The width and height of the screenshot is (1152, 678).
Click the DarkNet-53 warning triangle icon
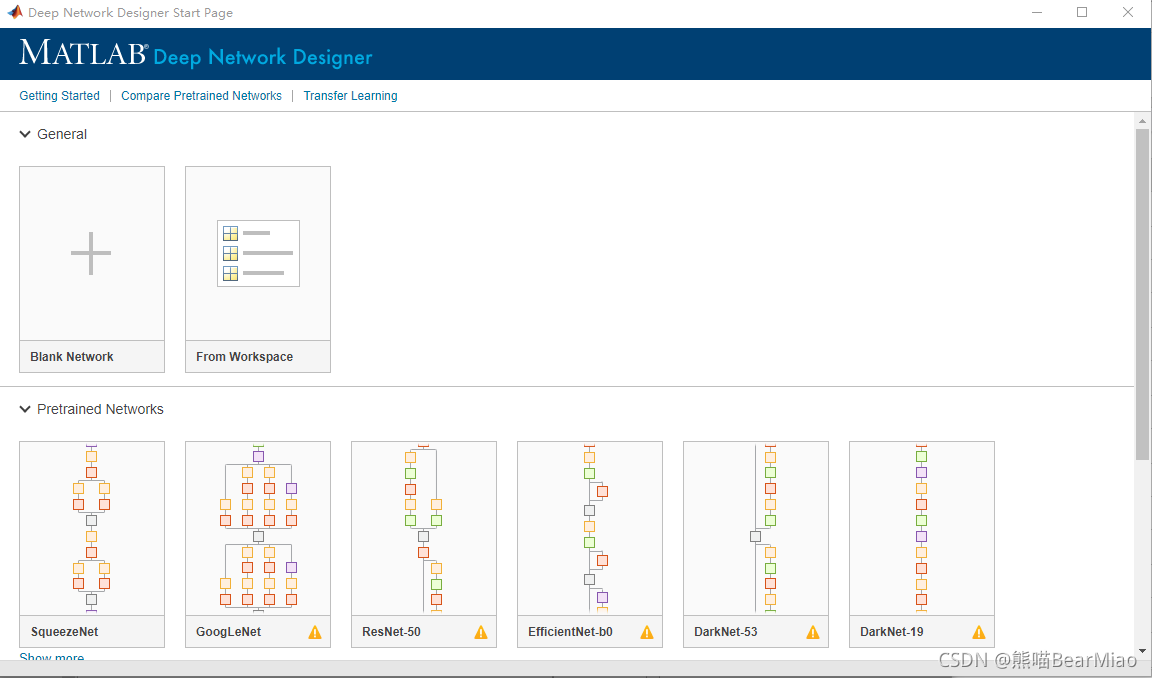pos(813,632)
